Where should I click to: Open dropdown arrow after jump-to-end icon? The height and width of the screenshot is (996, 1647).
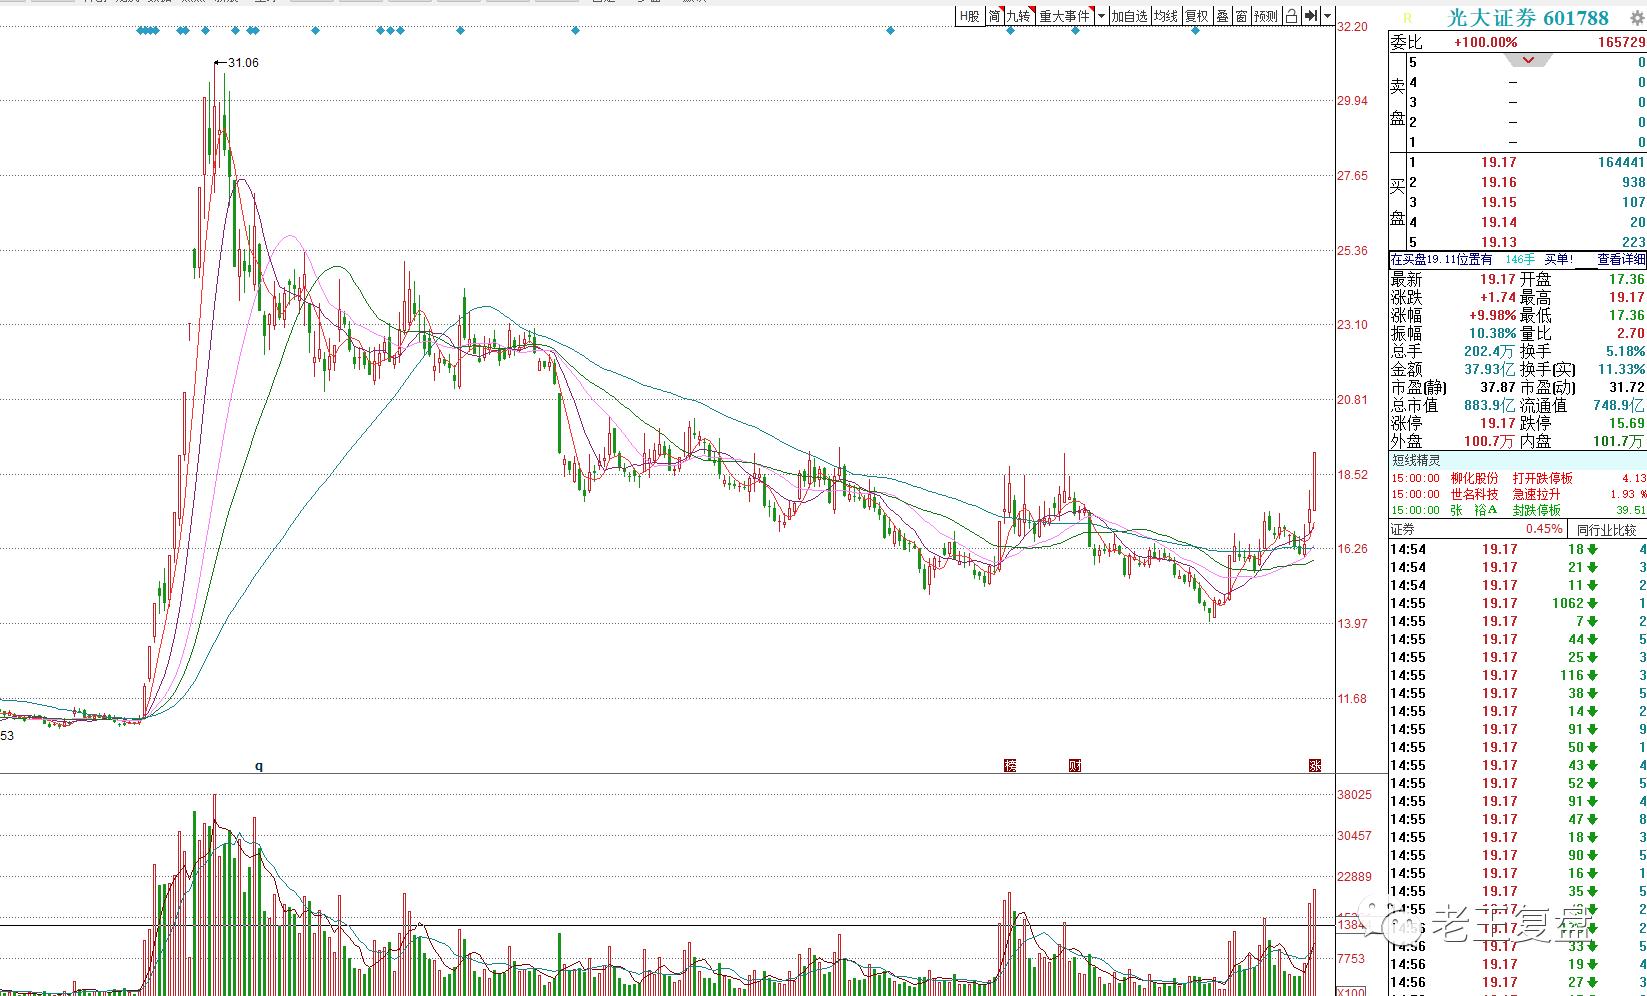[1328, 16]
